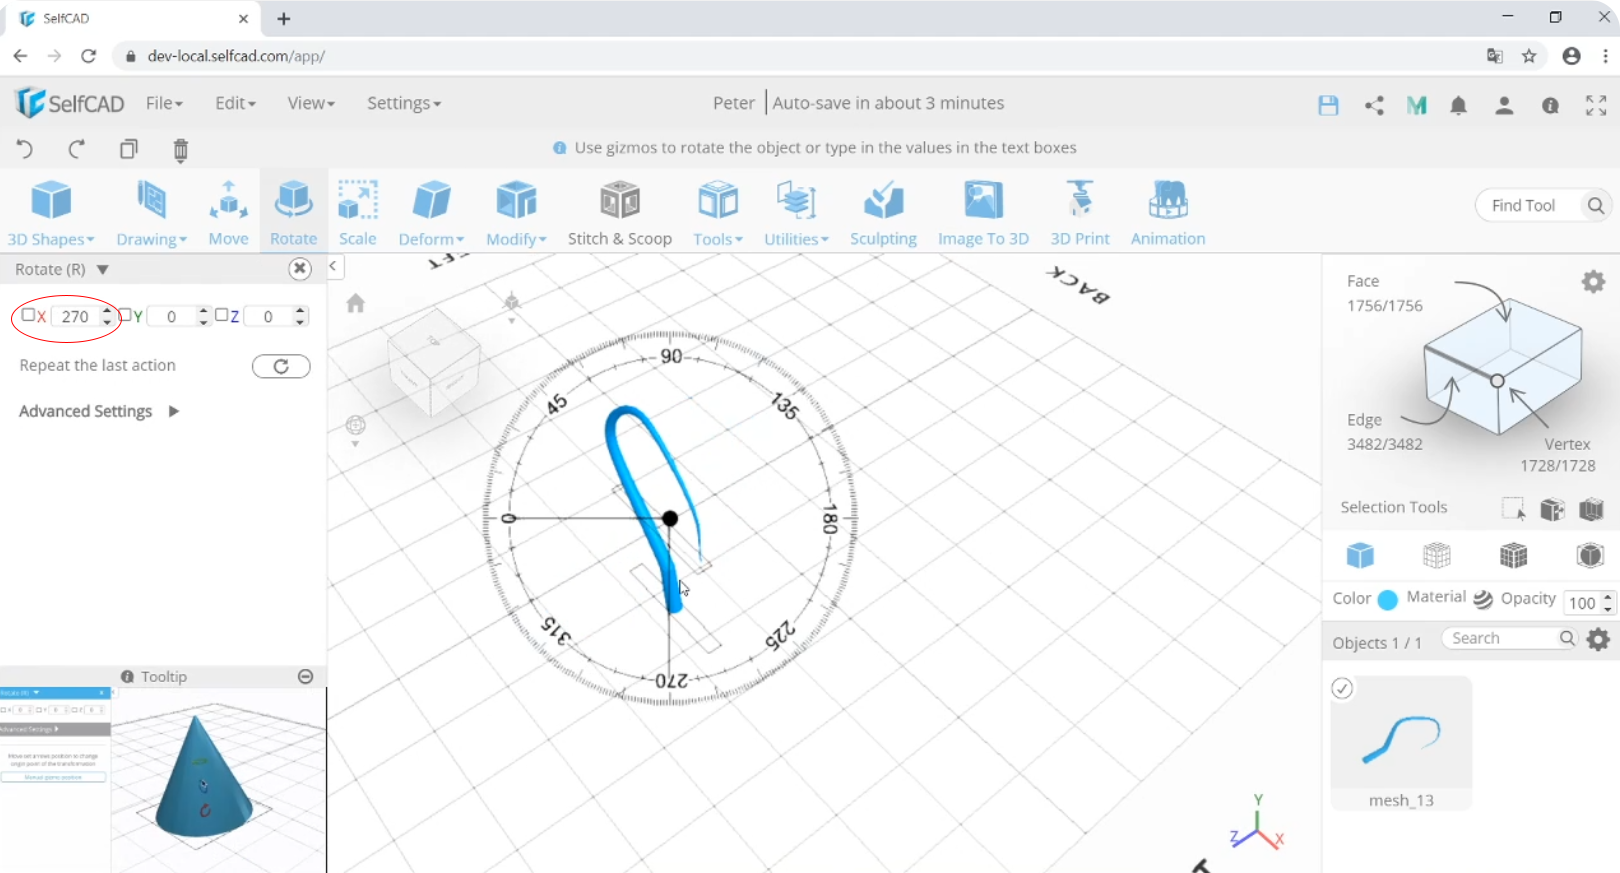The height and width of the screenshot is (873, 1620).
Task: Reload the browser page
Action: (88, 56)
